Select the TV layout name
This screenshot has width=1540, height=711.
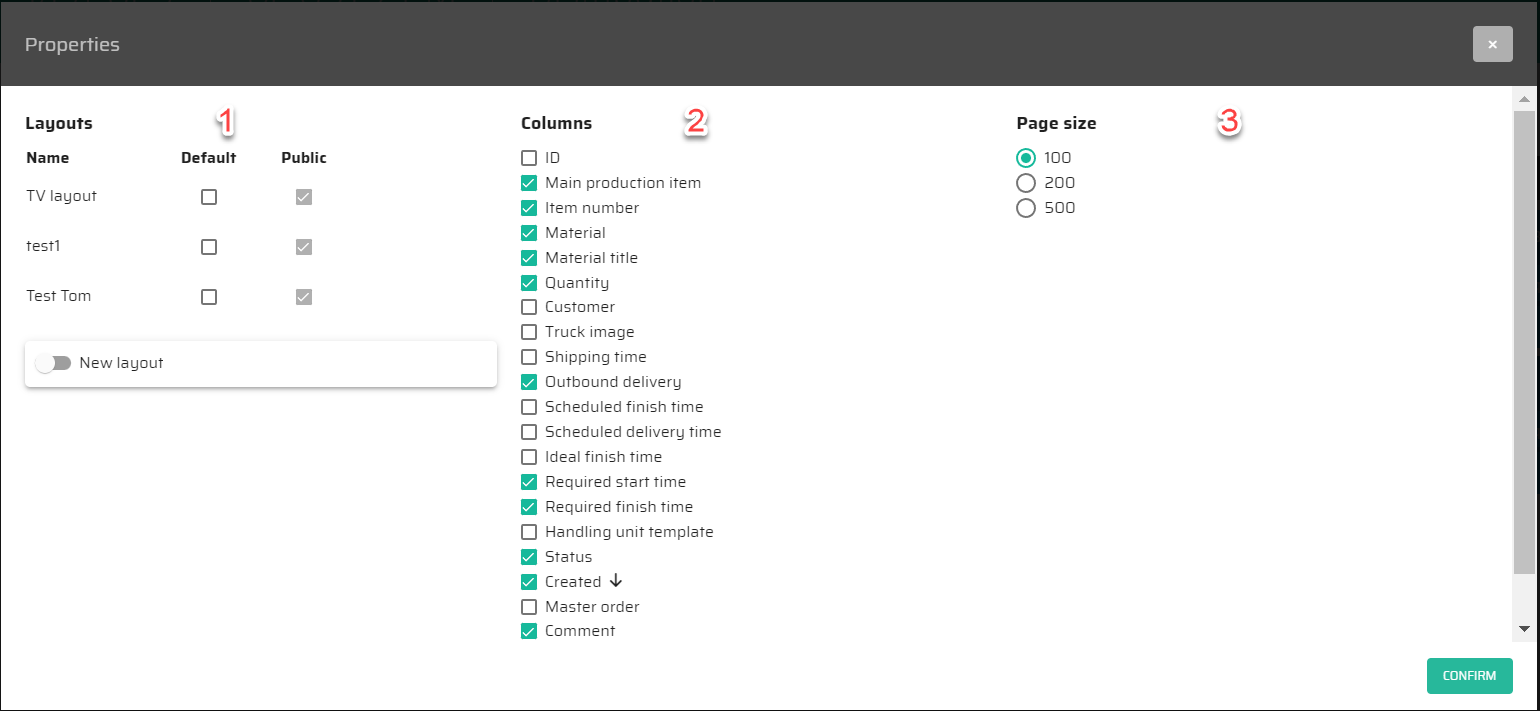[61, 196]
